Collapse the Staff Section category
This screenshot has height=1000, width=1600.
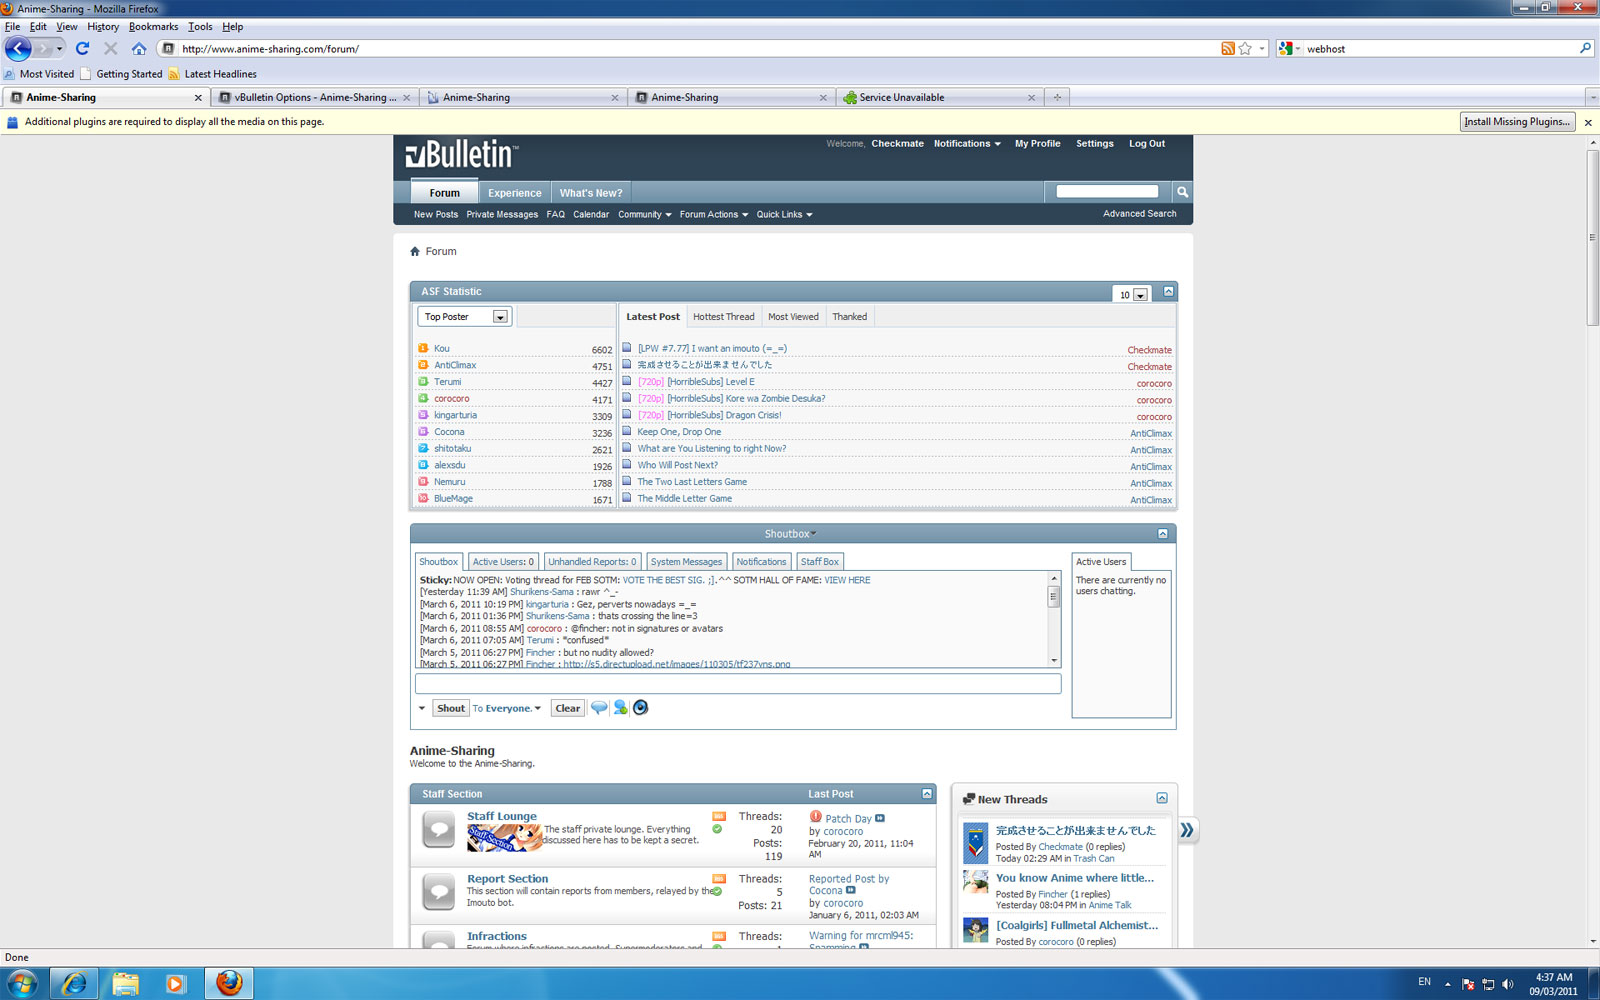(926, 793)
